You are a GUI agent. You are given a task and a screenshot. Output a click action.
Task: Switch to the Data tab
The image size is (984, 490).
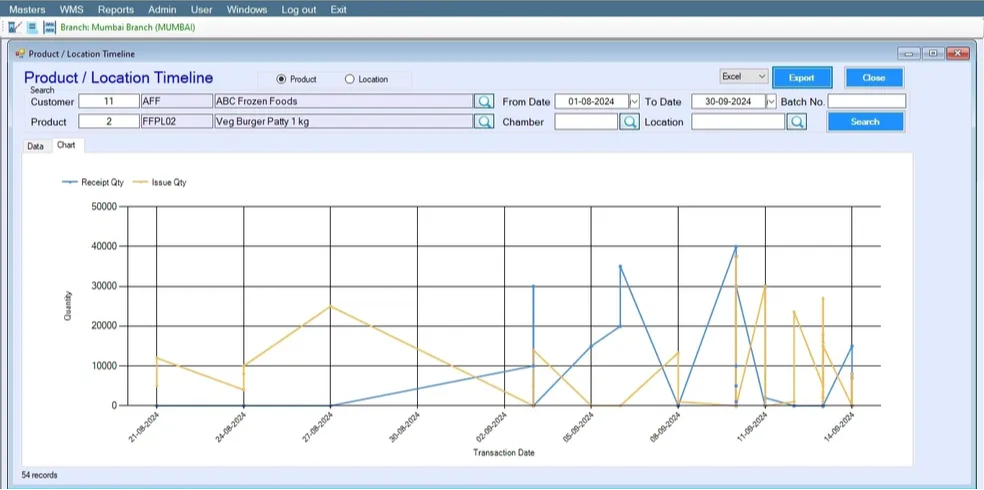pyautogui.click(x=35, y=146)
